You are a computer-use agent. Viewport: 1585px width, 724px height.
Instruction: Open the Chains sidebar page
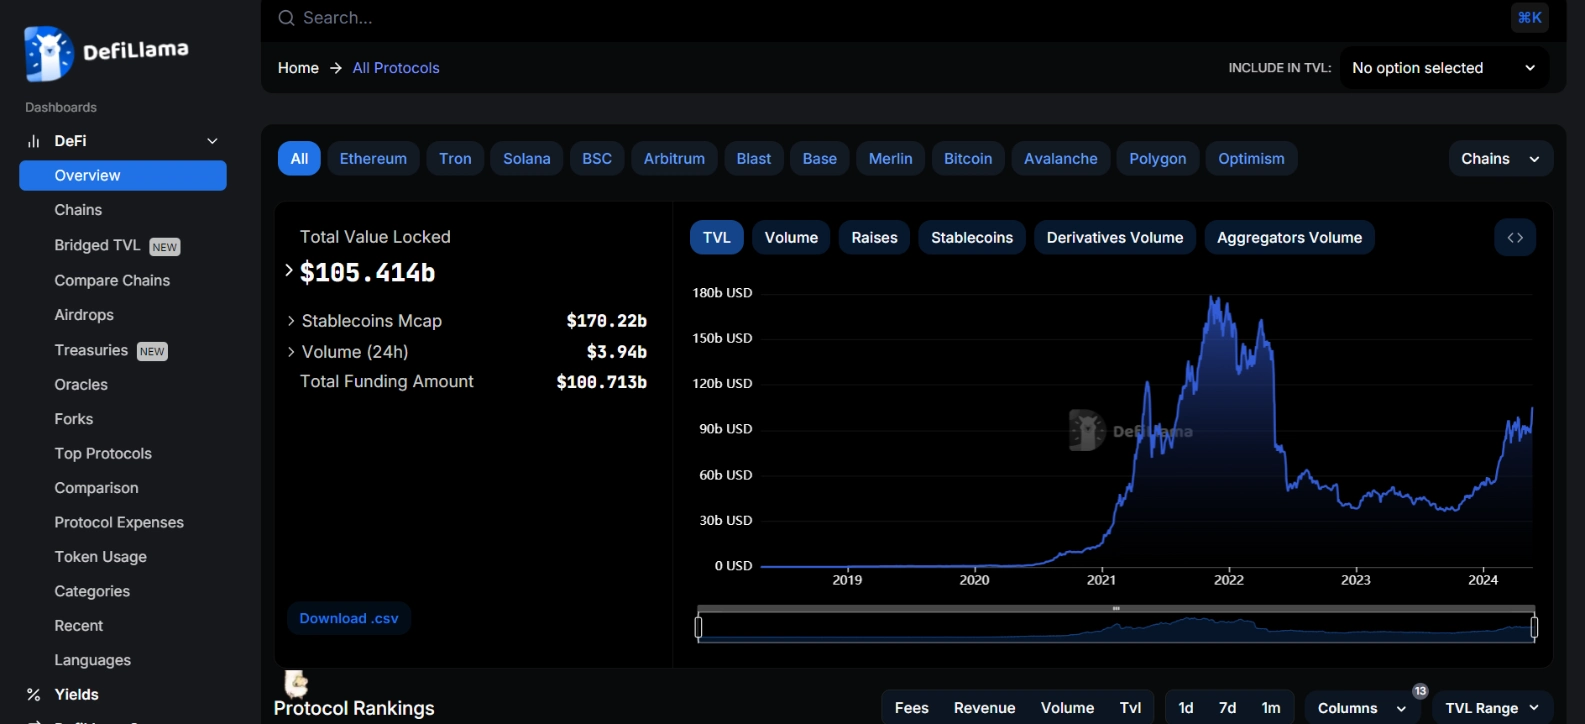point(78,210)
